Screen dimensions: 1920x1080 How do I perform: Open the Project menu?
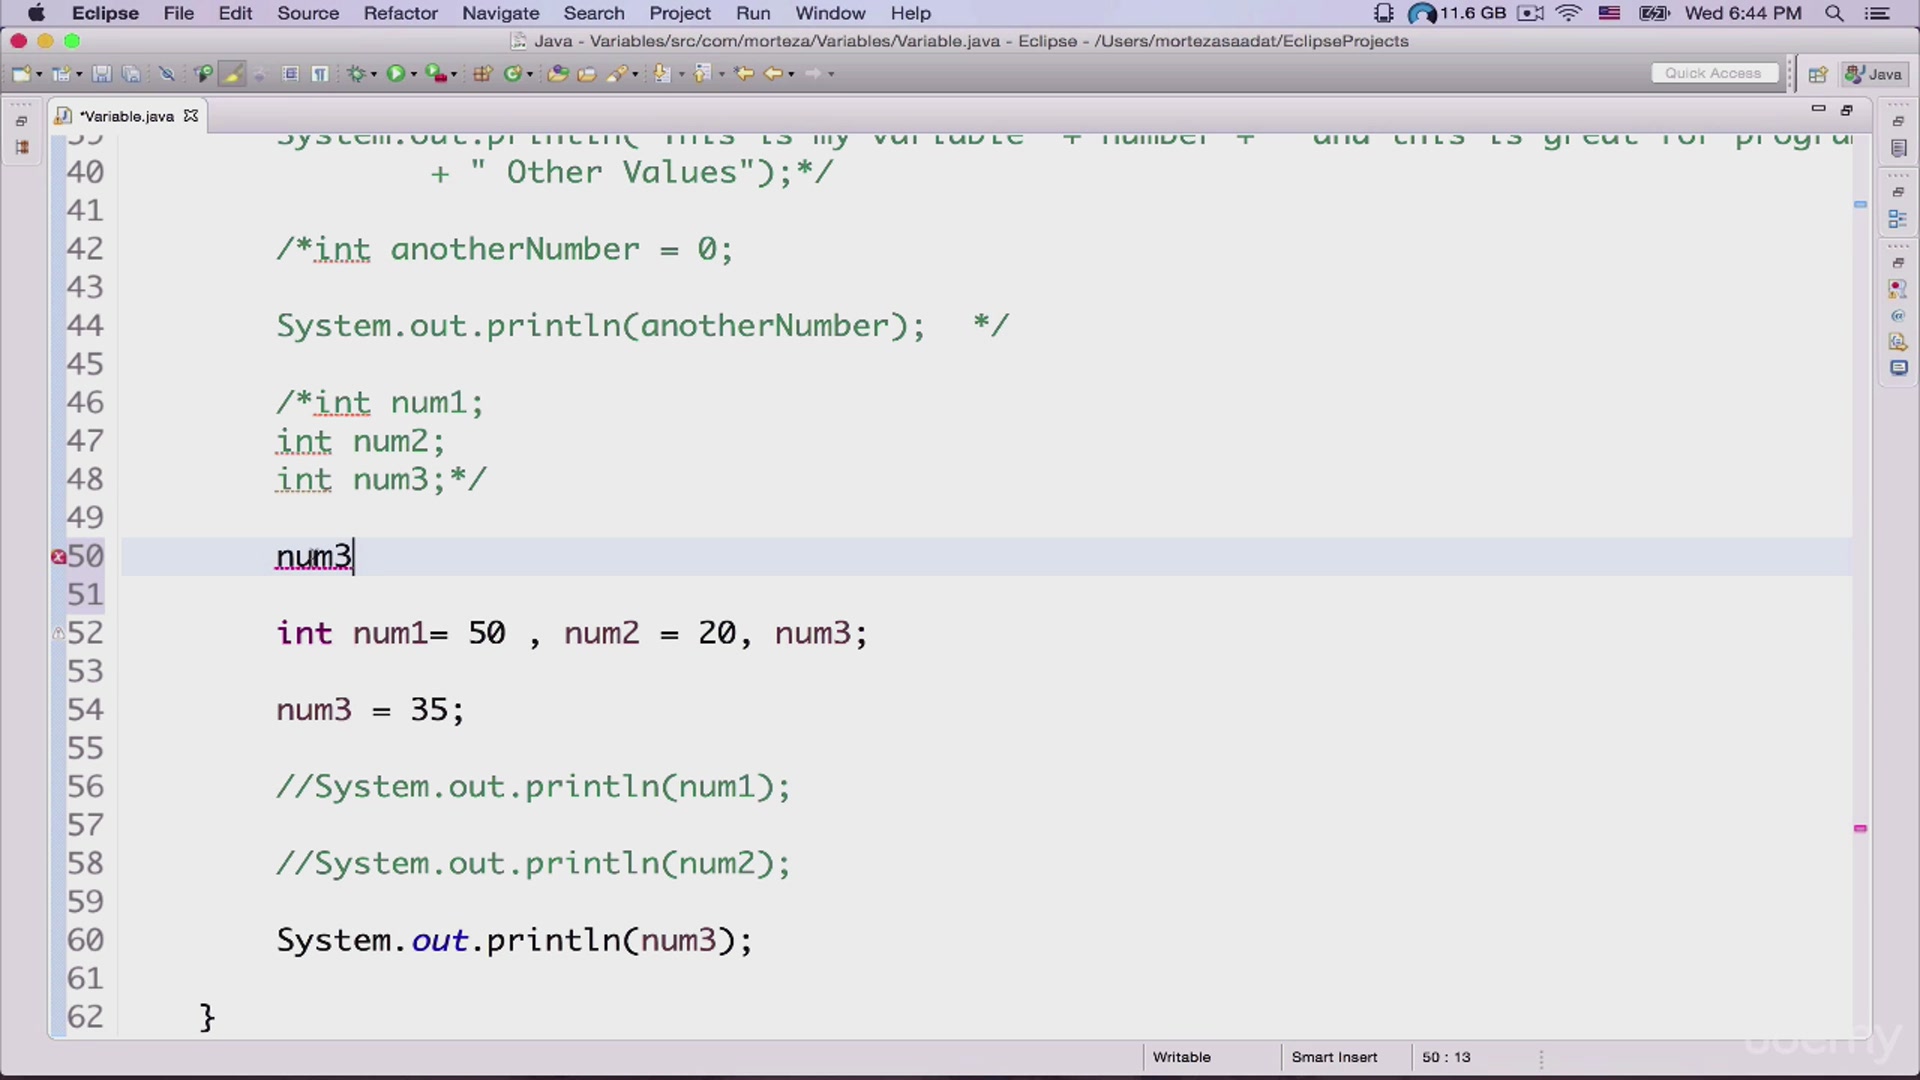pyautogui.click(x=680, y=13)
